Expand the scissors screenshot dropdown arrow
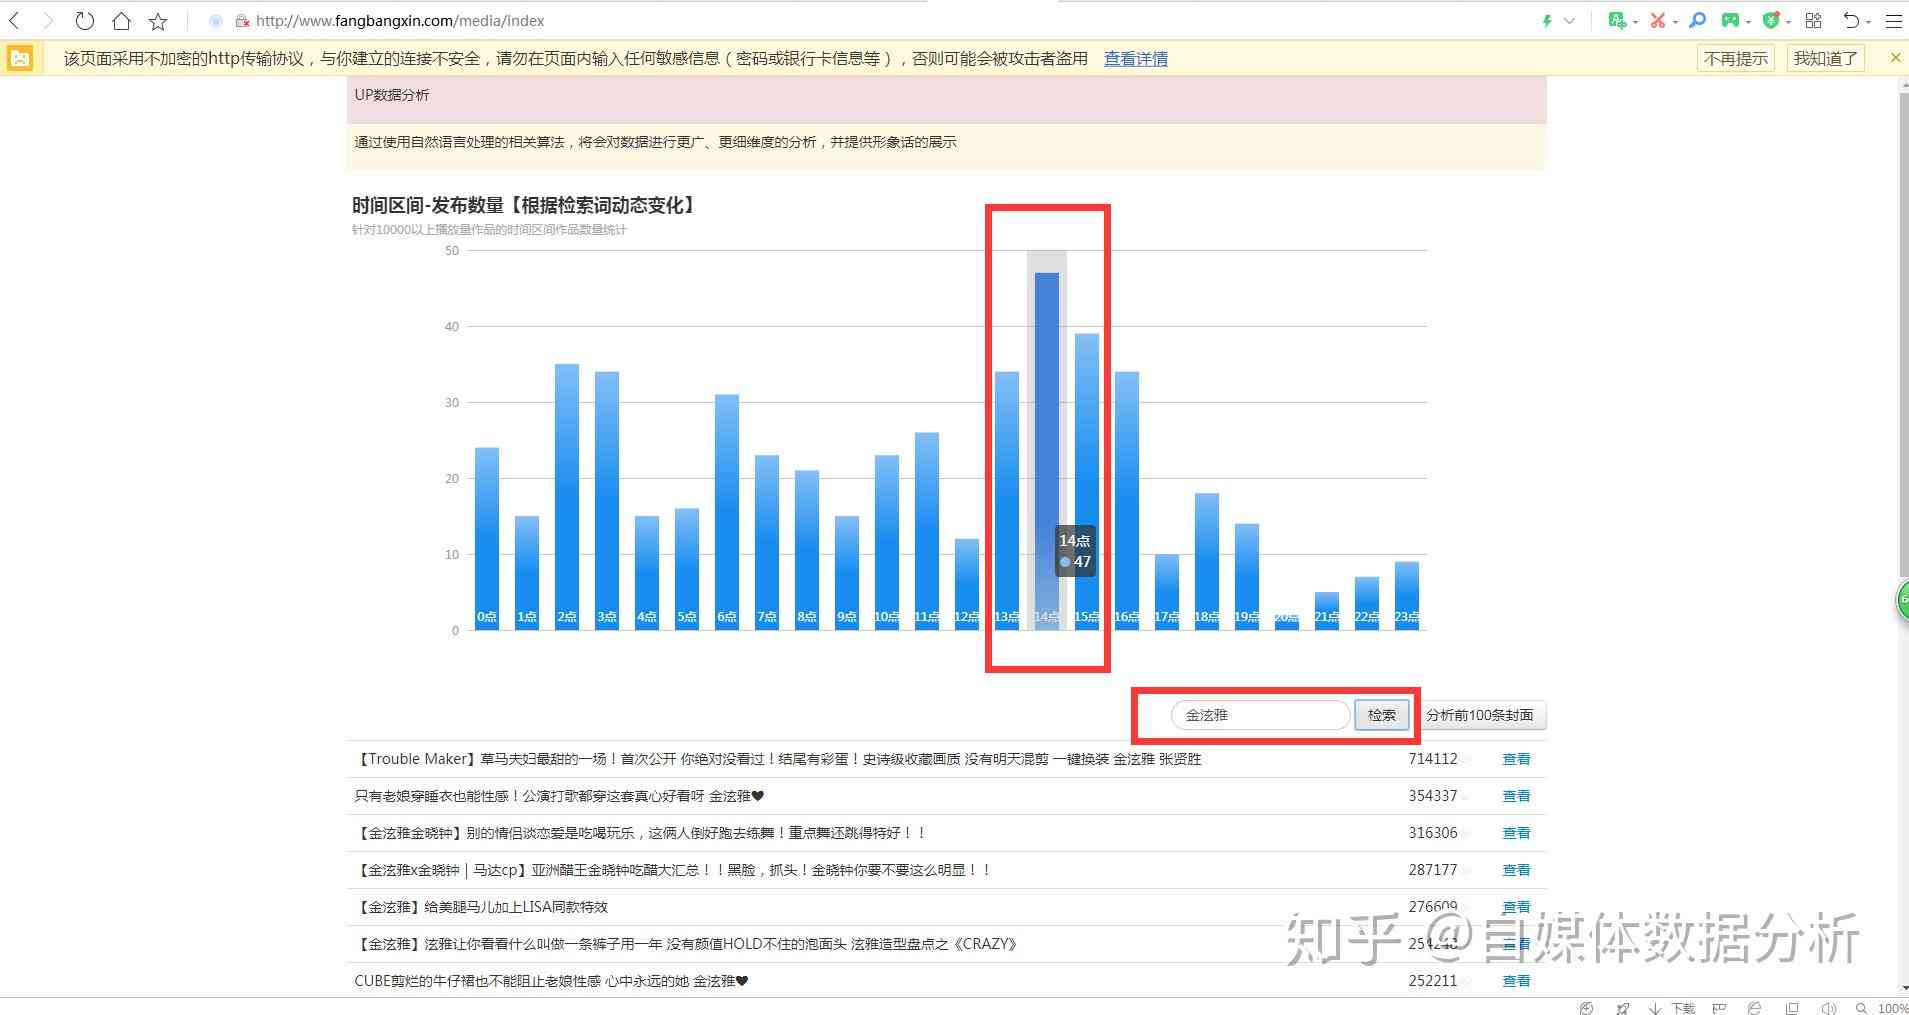 click(x=1675, y=21)
